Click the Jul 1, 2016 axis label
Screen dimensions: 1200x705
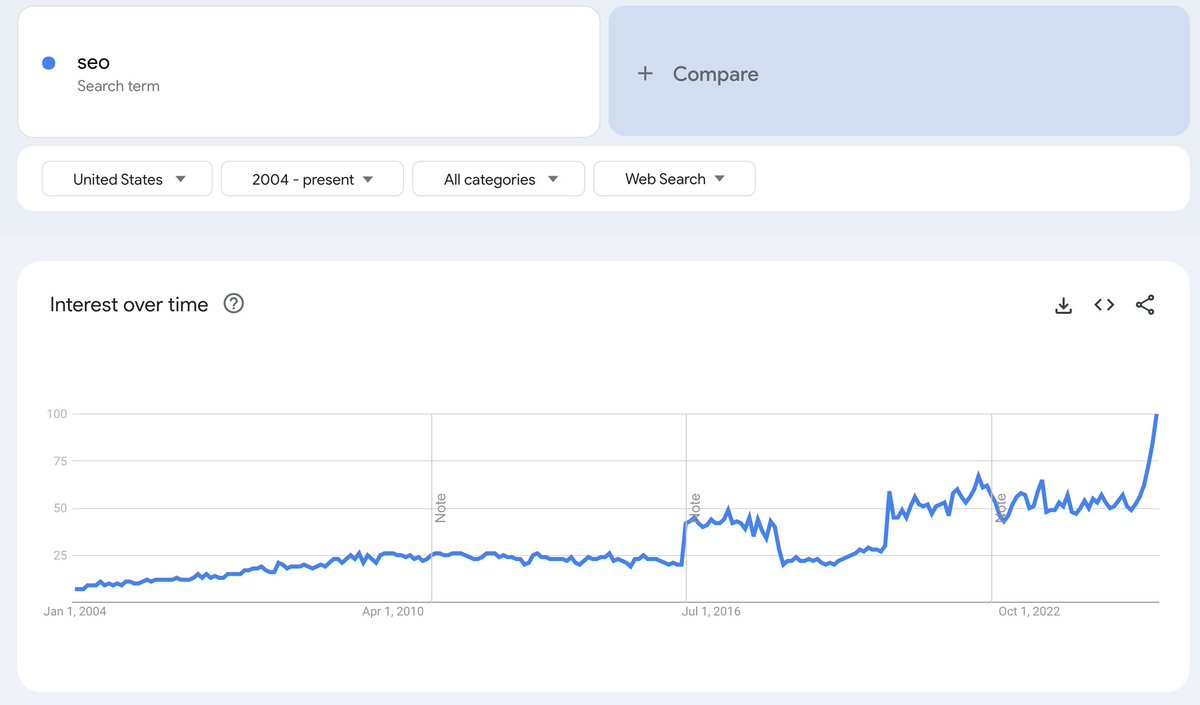point(711,611)
